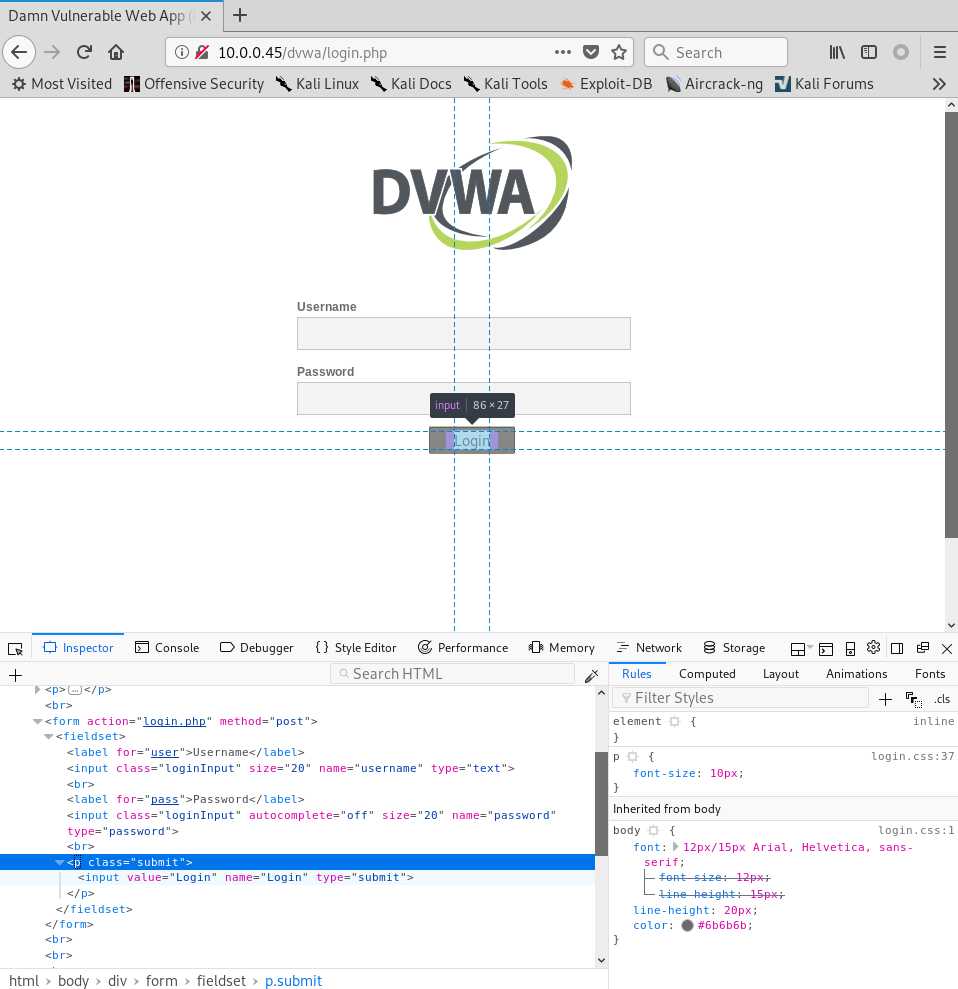Show site information icon in URL bar
The image size is (958, 989).
pyautogui.click(x=181, y=52)
